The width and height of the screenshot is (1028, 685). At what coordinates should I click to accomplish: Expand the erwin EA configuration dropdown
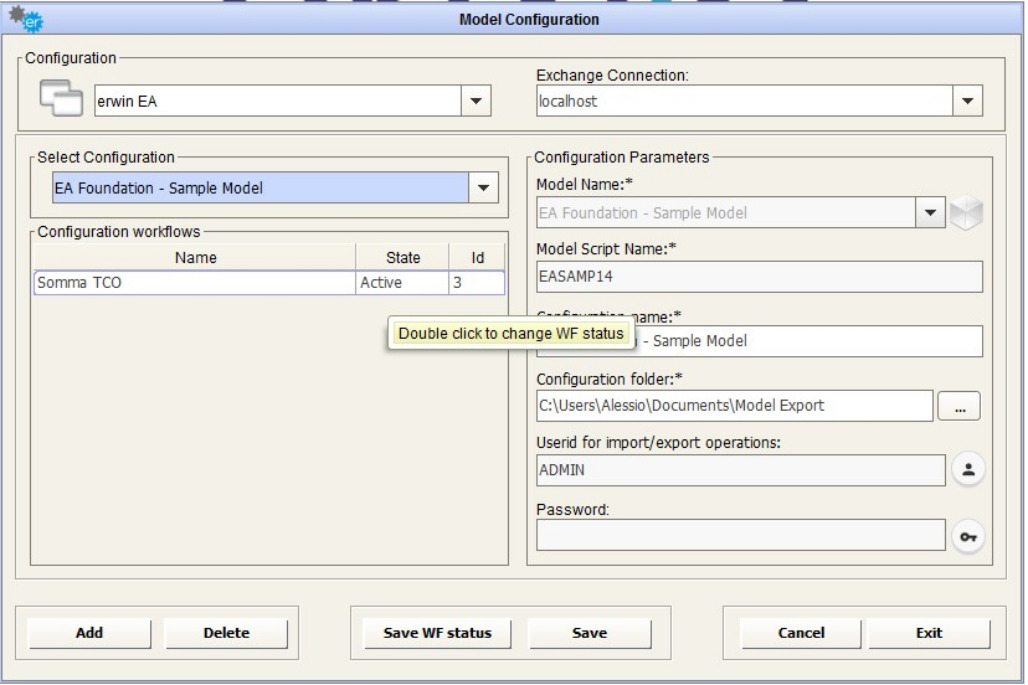pyautogui.click(x=475, y=100)
